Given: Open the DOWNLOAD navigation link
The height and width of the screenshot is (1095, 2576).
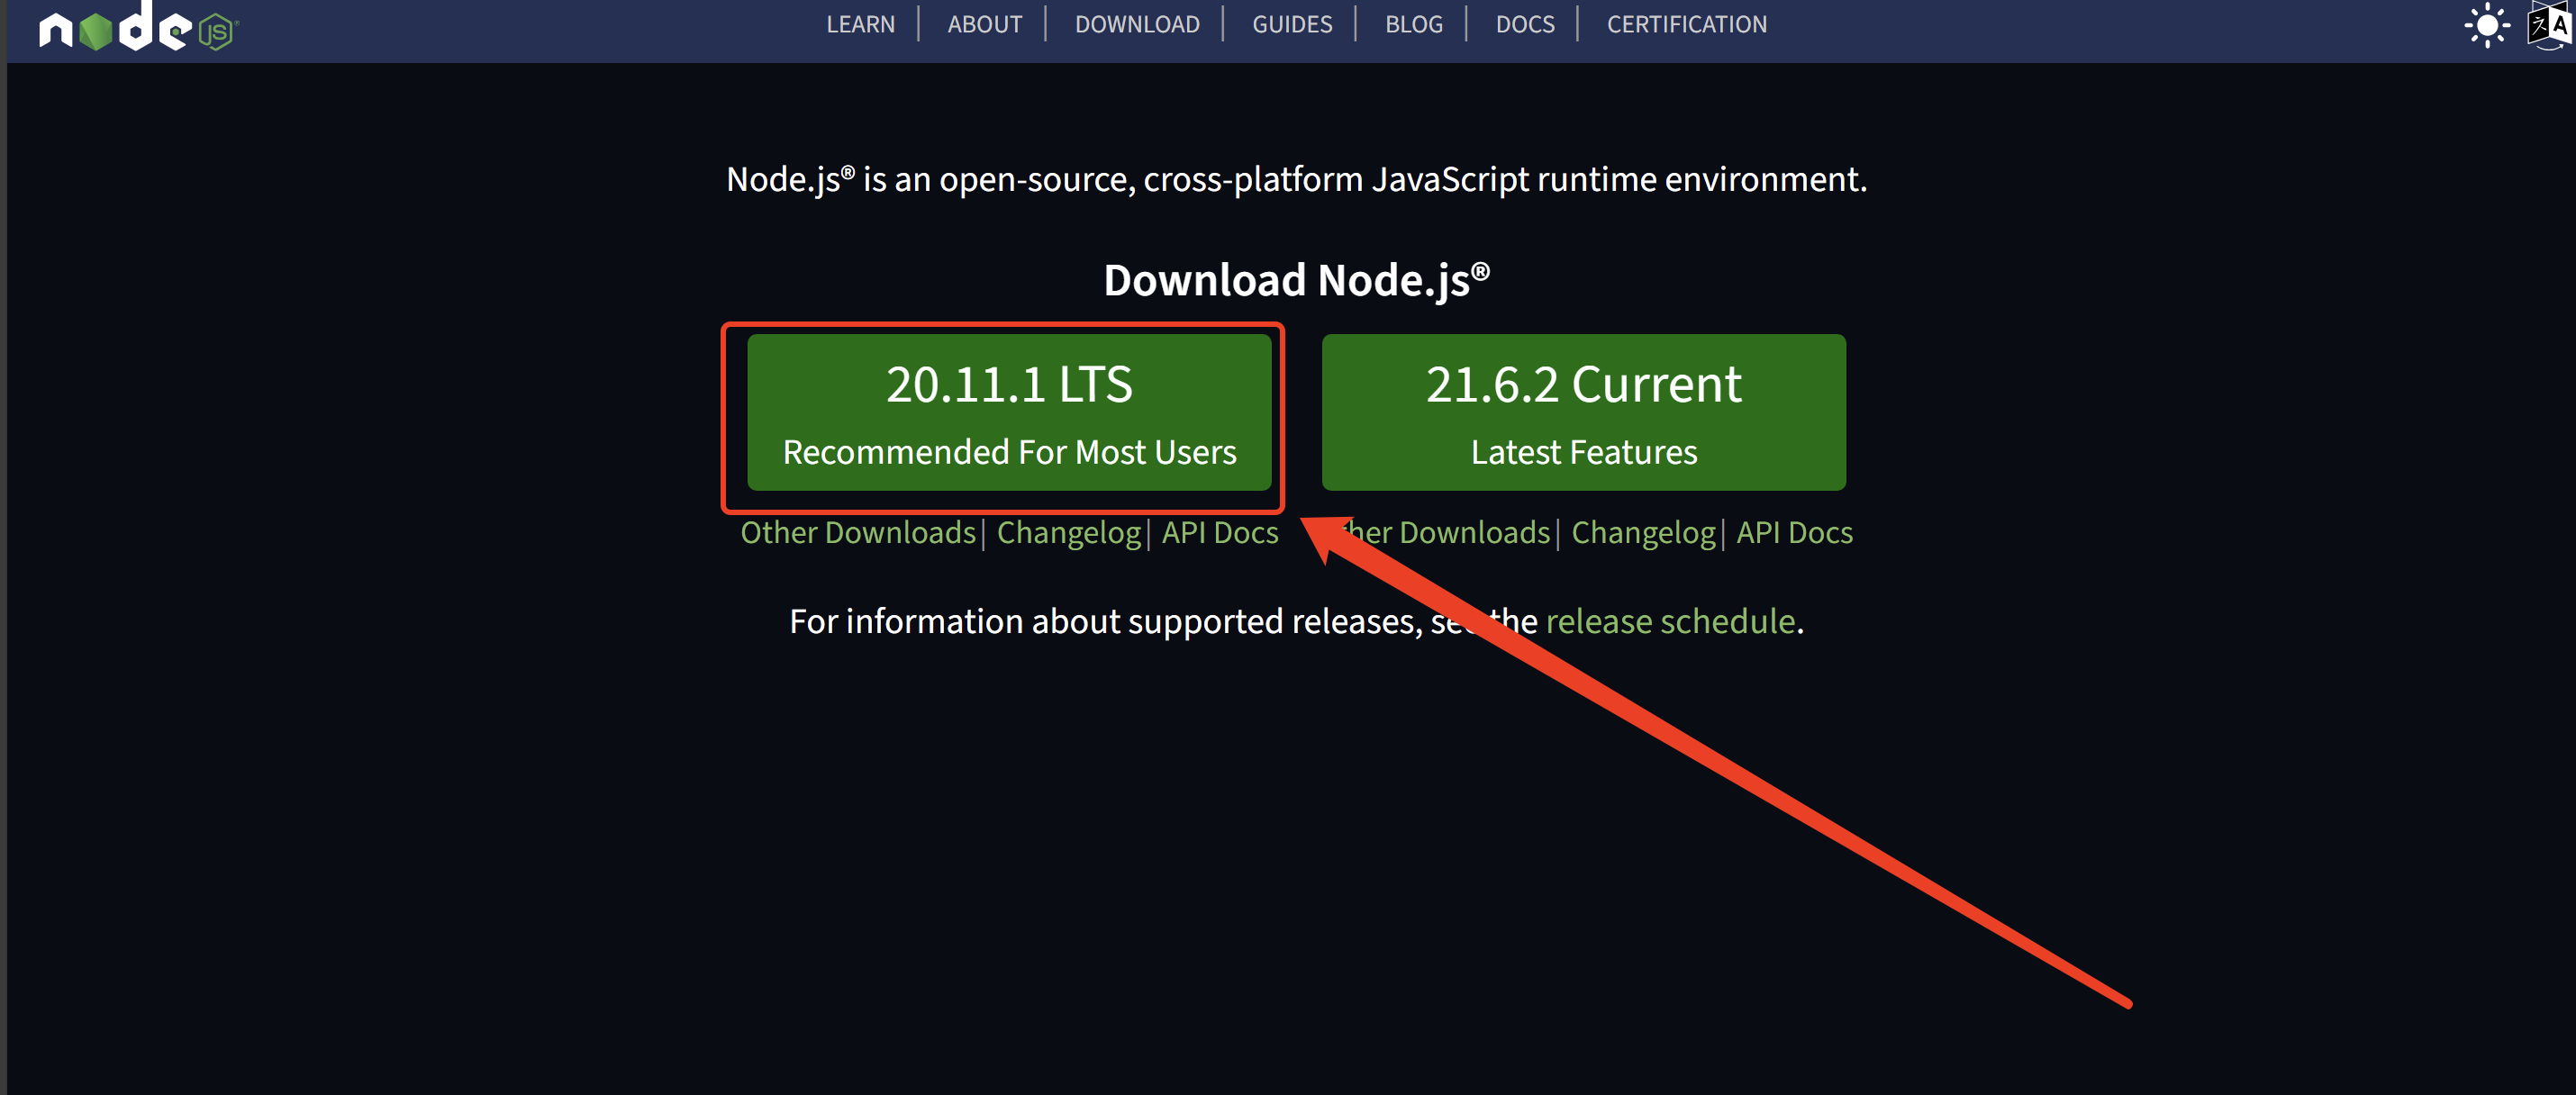Looking at the screenshot, I should [x=1136, y=24].
